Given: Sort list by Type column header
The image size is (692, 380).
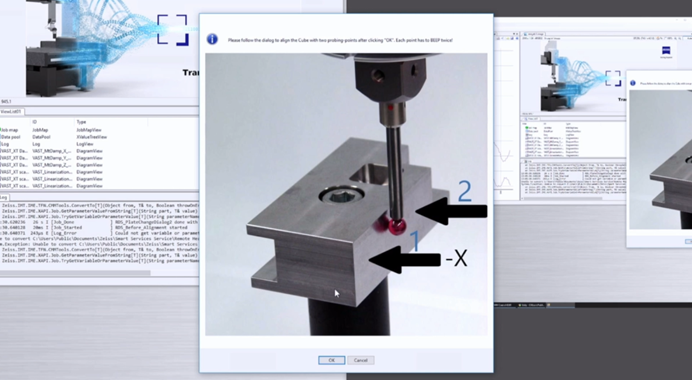Looking at the screenshot, I should [81, 122].
